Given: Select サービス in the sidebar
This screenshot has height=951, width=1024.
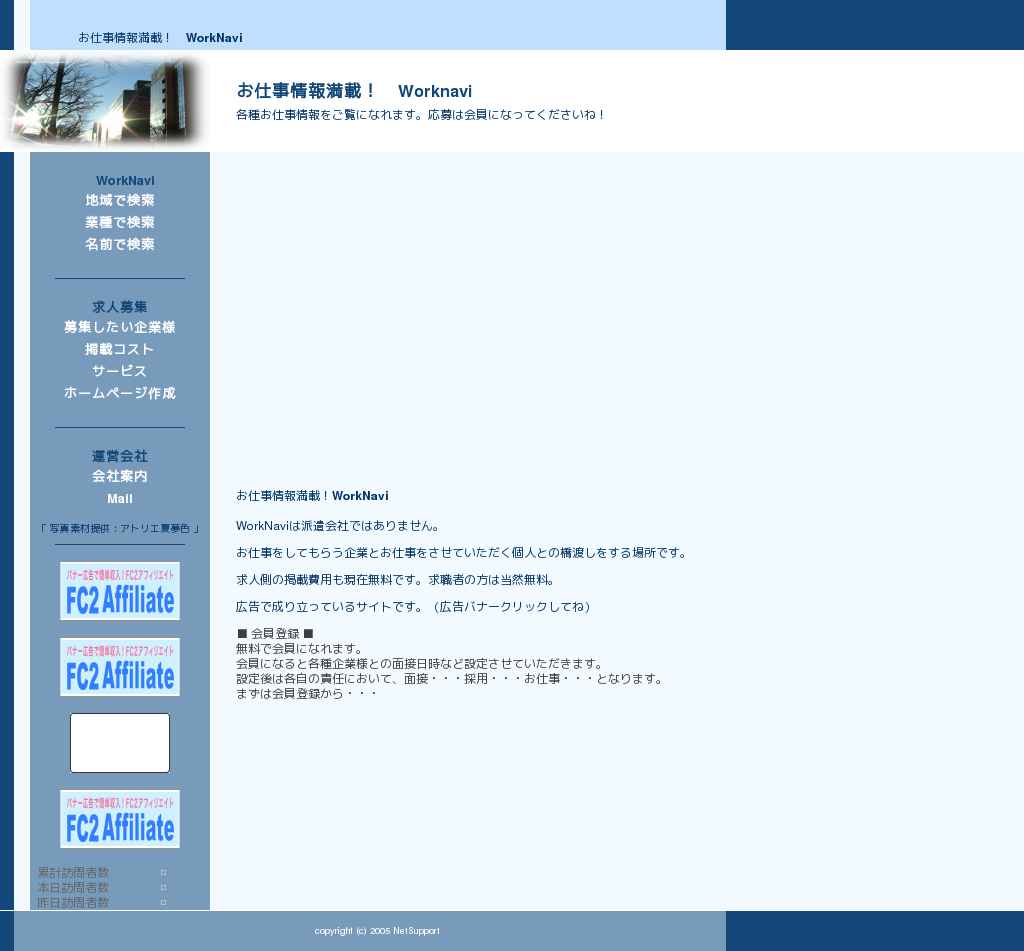Looking at the screenshot, I should click(120, 372).
